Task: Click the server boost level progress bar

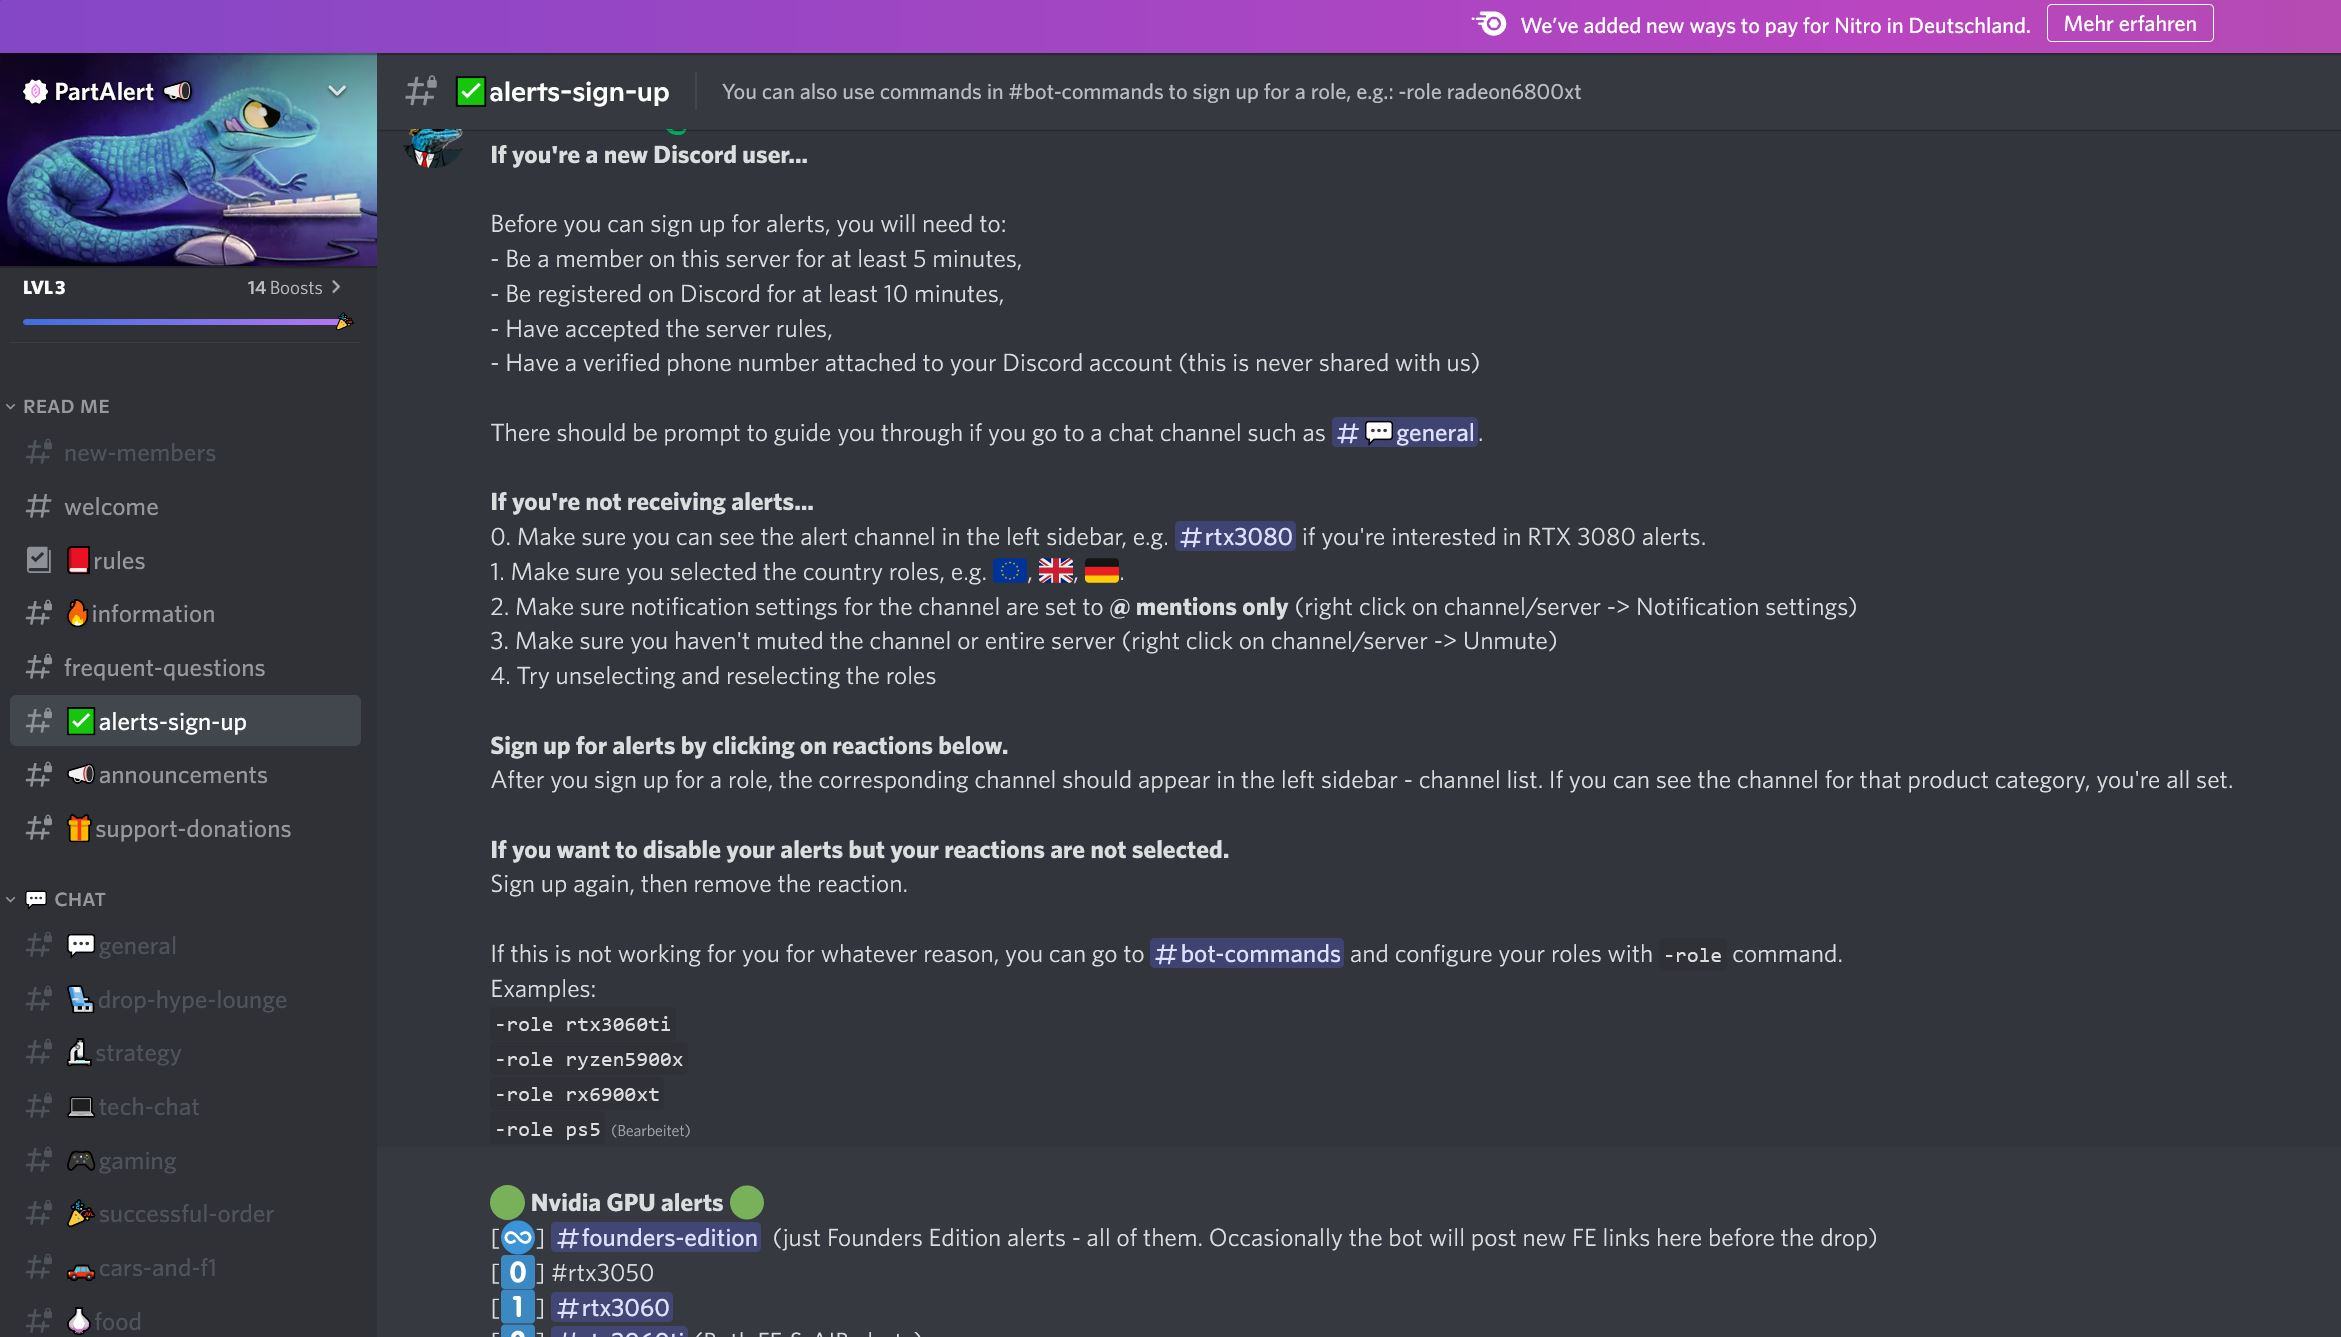Action: tap(180, 322)
